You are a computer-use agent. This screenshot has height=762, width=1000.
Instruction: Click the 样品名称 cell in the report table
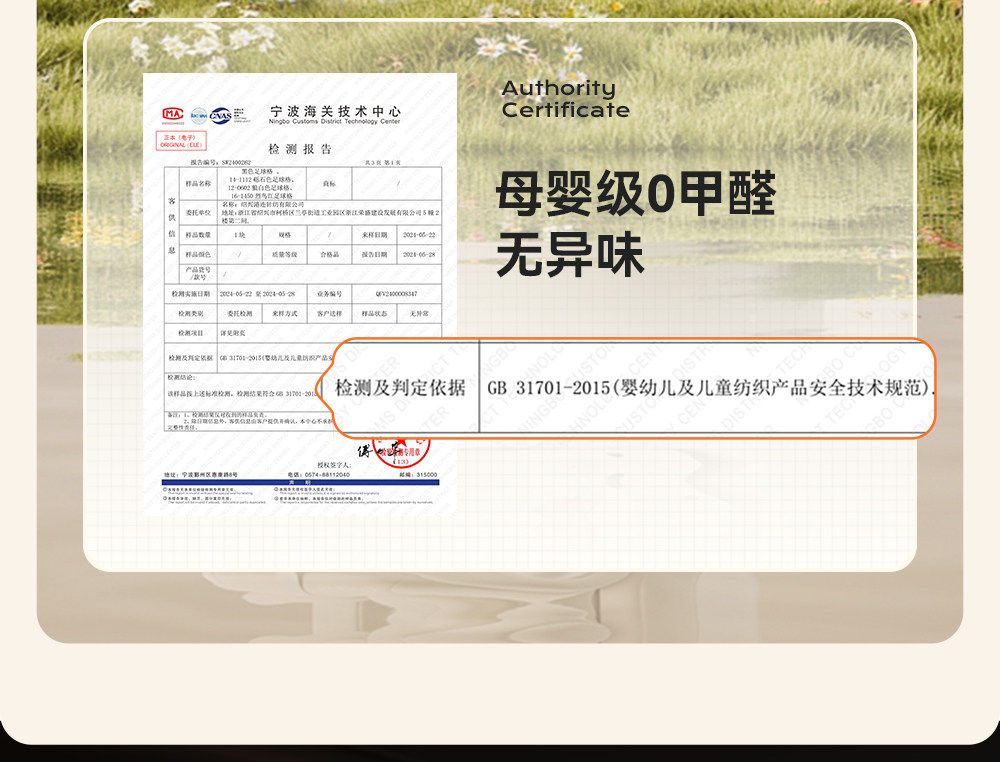[198, 184]
